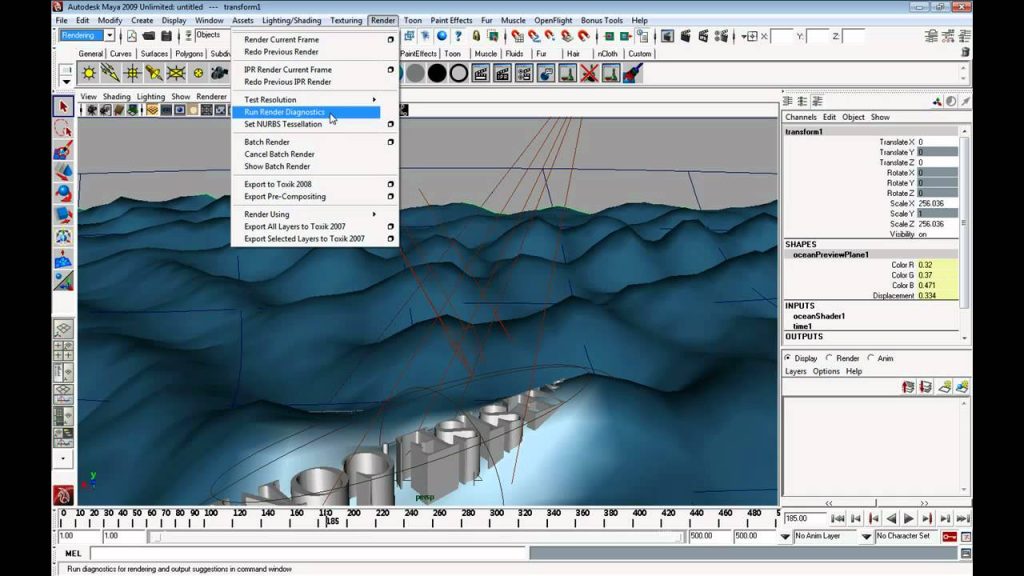Create ambient light from the shelf

pyautogui.click(x=89, y=73)
